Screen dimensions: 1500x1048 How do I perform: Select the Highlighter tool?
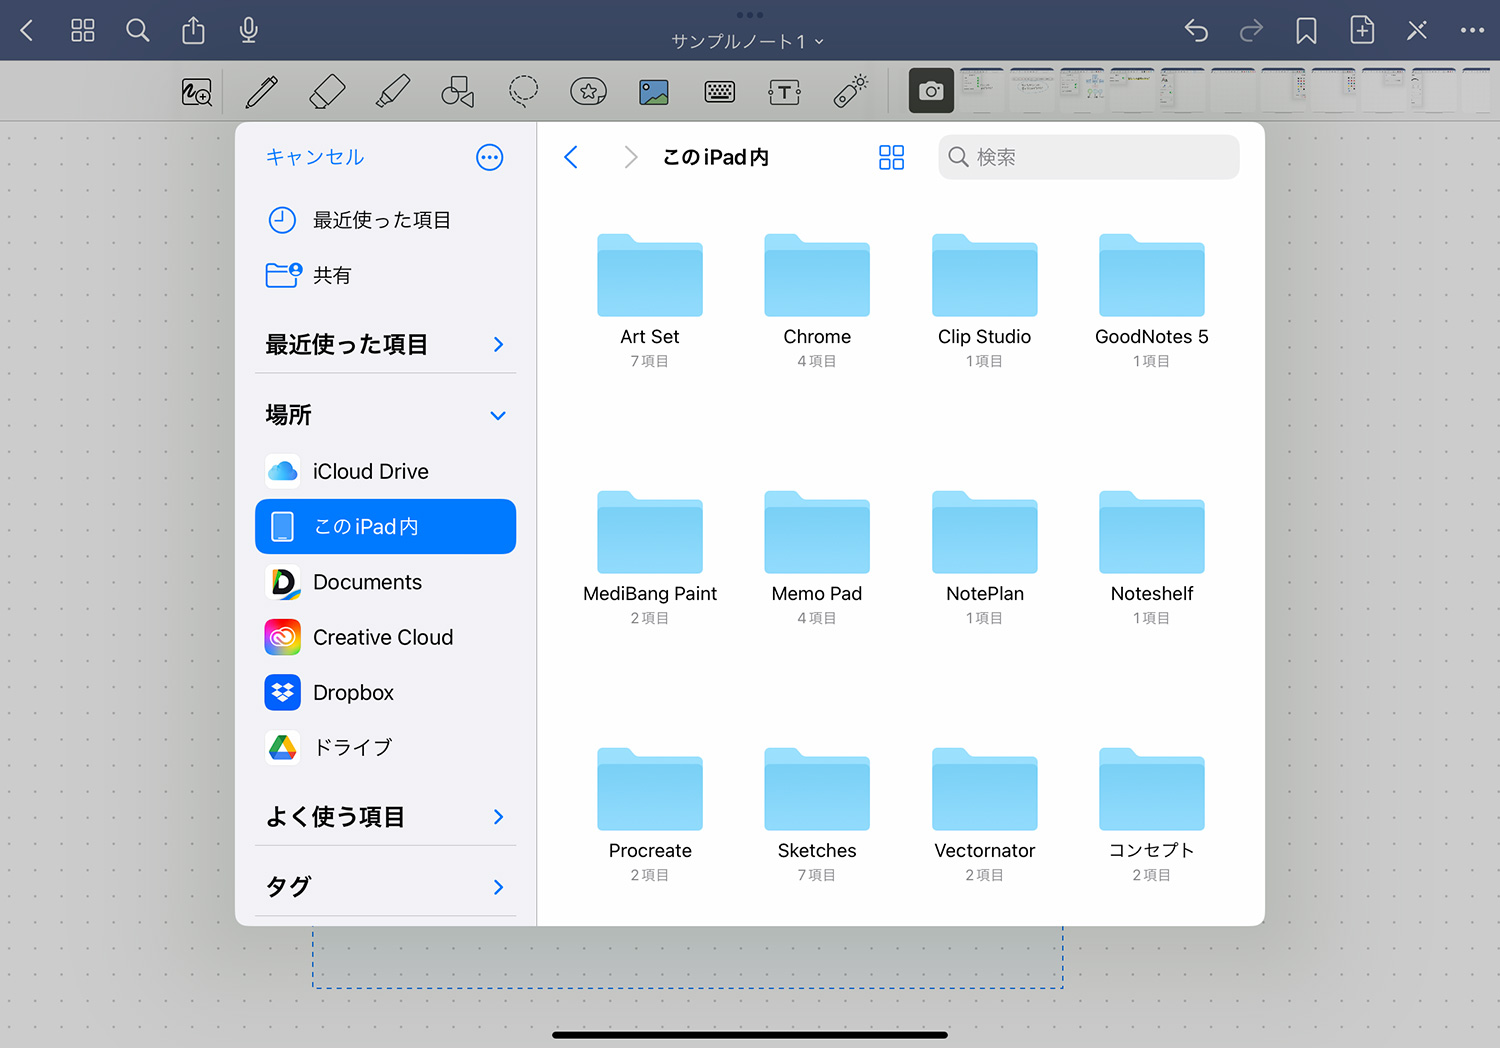click(392, 92)
